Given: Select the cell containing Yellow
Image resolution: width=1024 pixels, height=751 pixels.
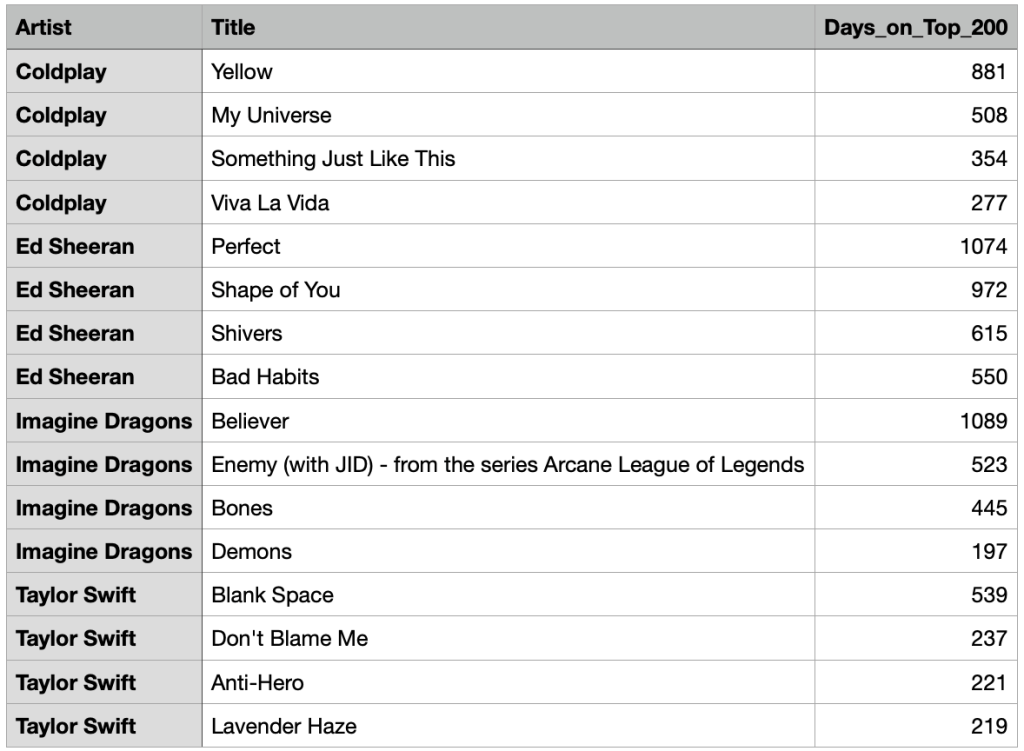Looking at the screenshot, I should point(242,72).
